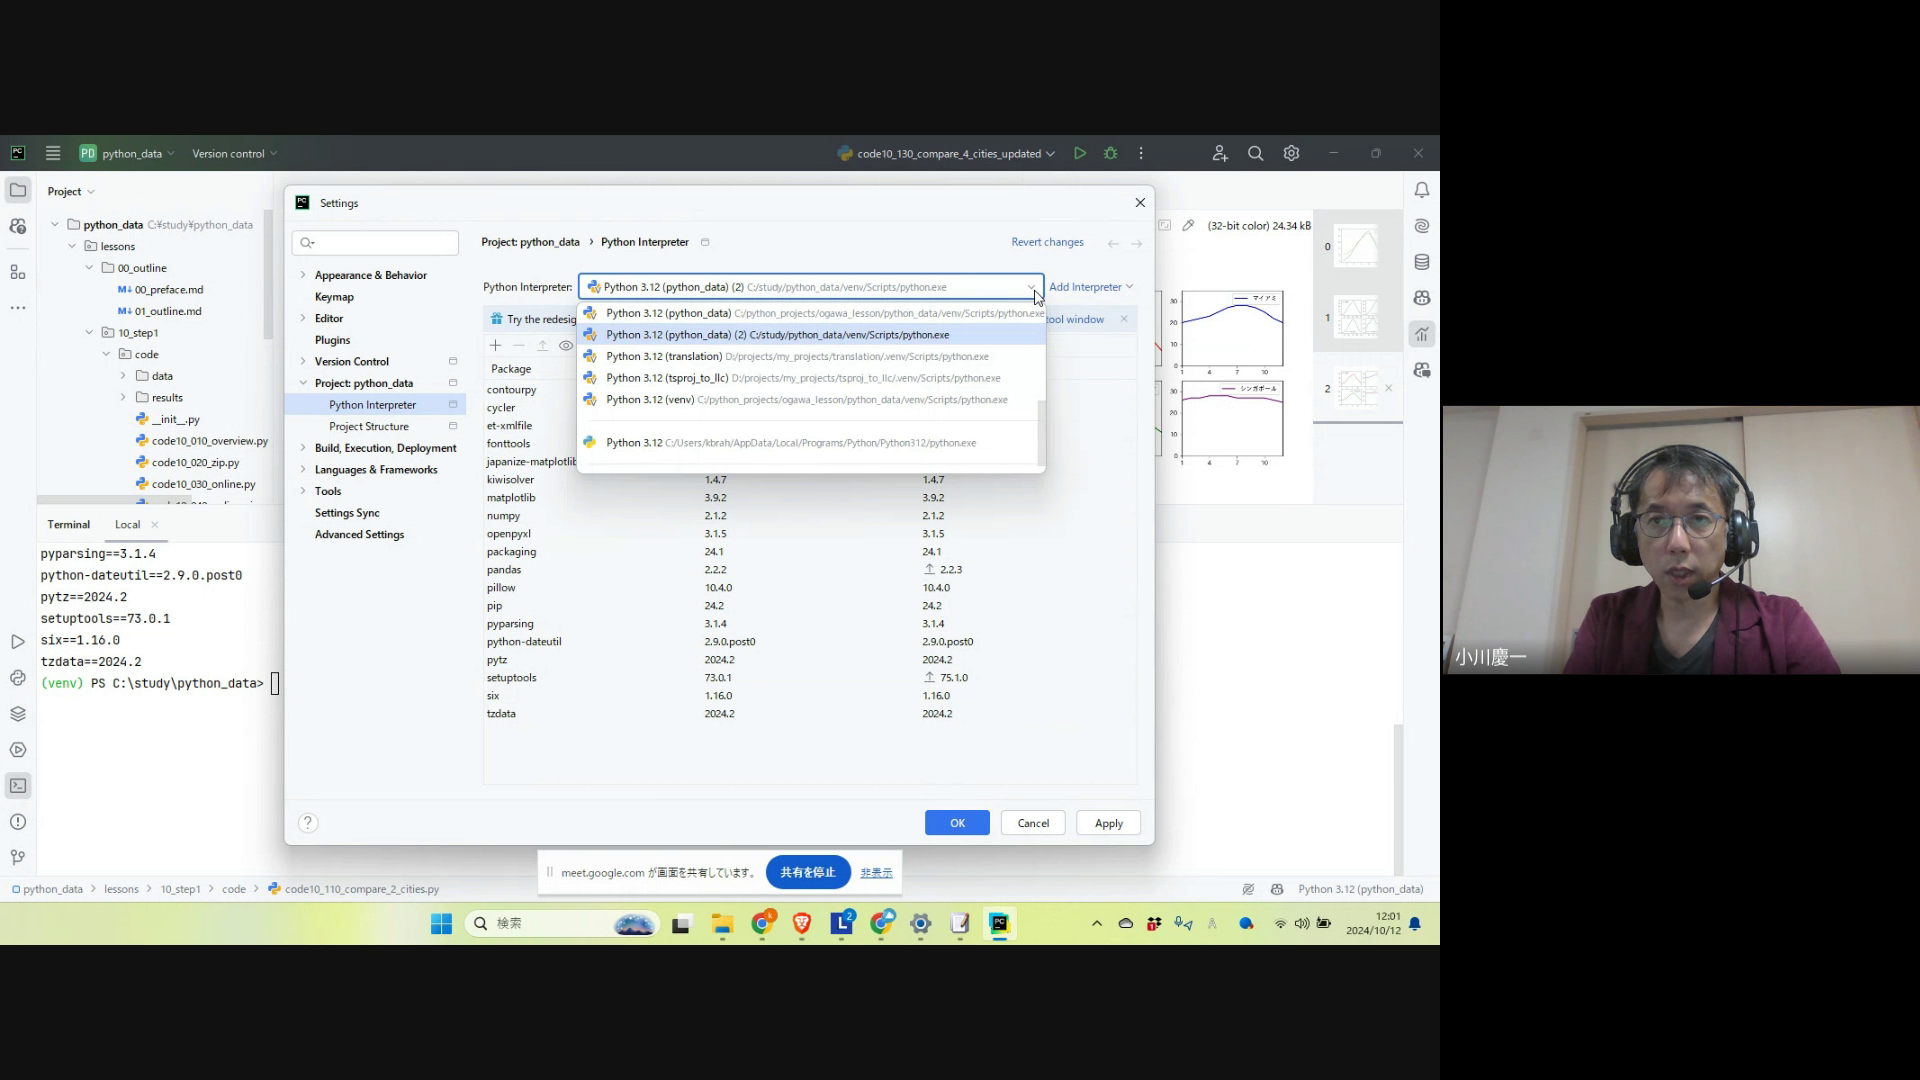
Task: Open the Database tool window icon
Action: (1421, 262)
